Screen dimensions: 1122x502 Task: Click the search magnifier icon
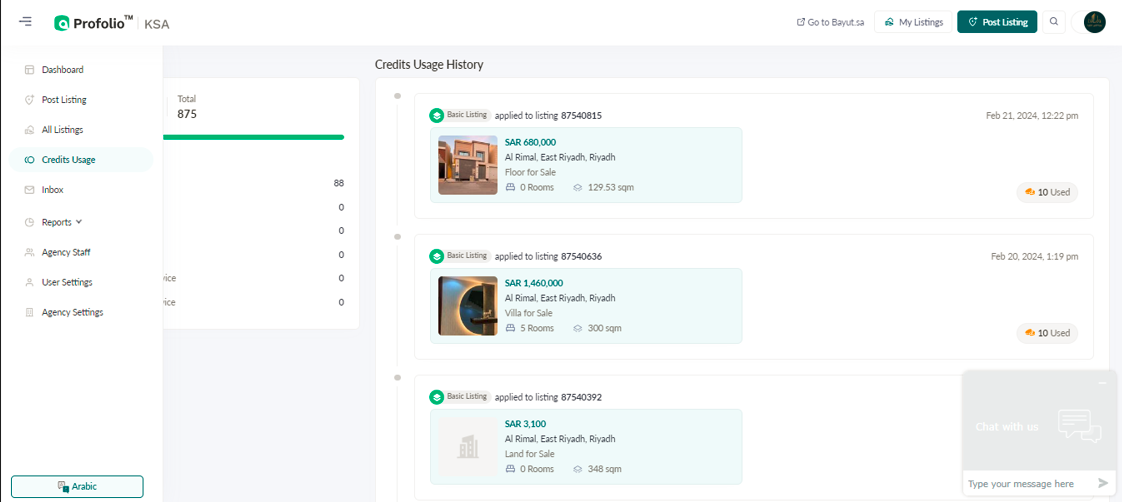(1054, 22)
